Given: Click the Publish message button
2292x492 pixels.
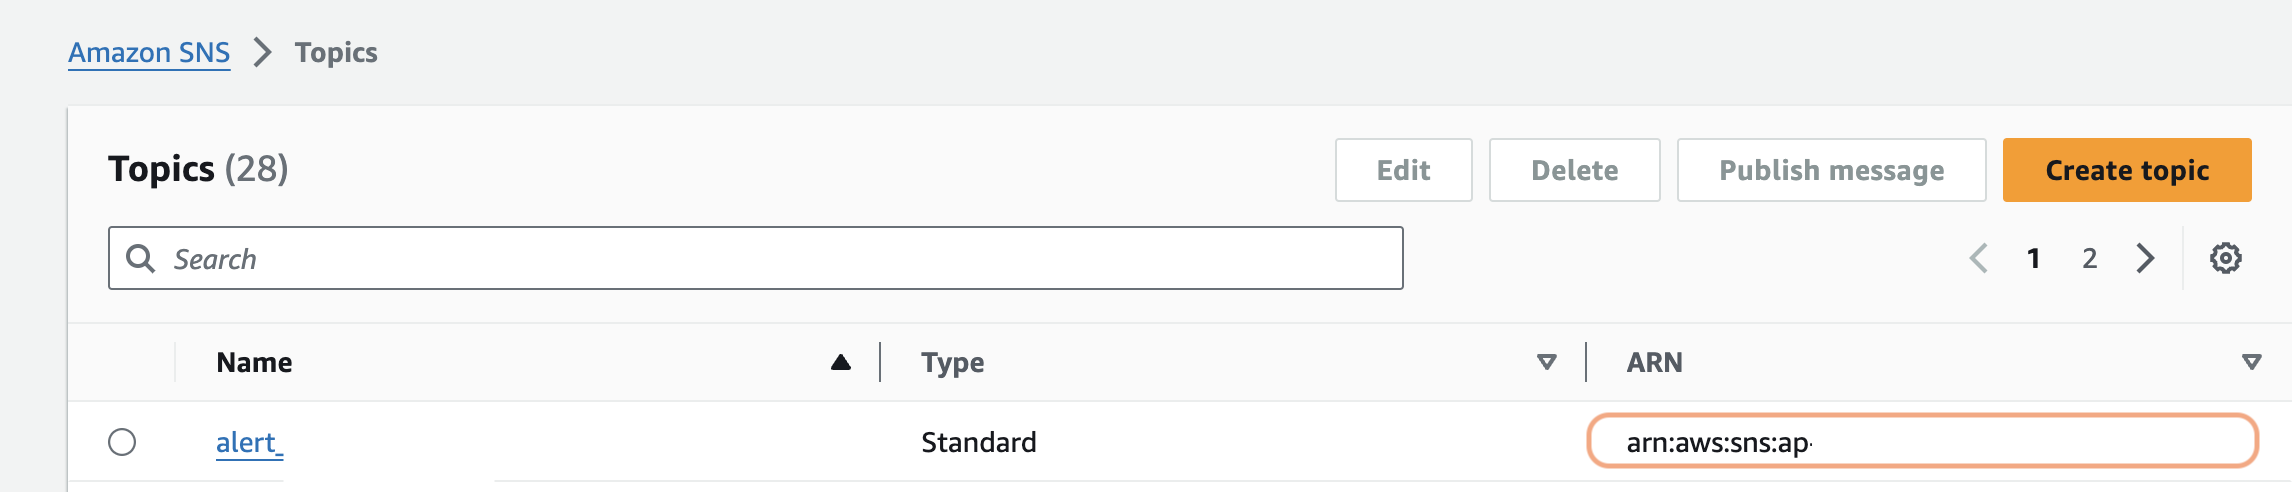Looking at the screenshot, I should coord(1831,170).
